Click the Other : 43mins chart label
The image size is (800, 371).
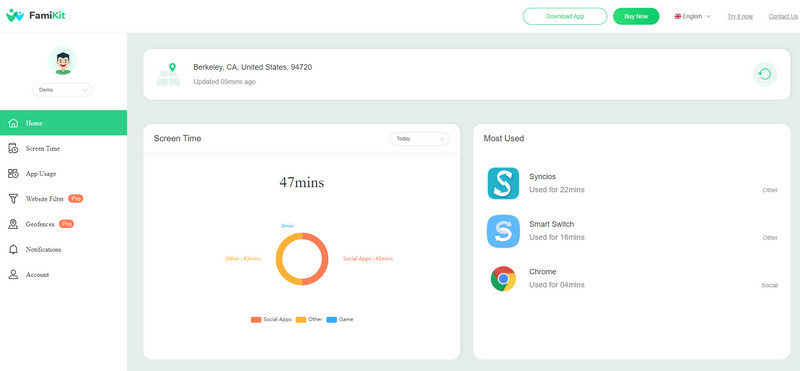tap(243, 259)
